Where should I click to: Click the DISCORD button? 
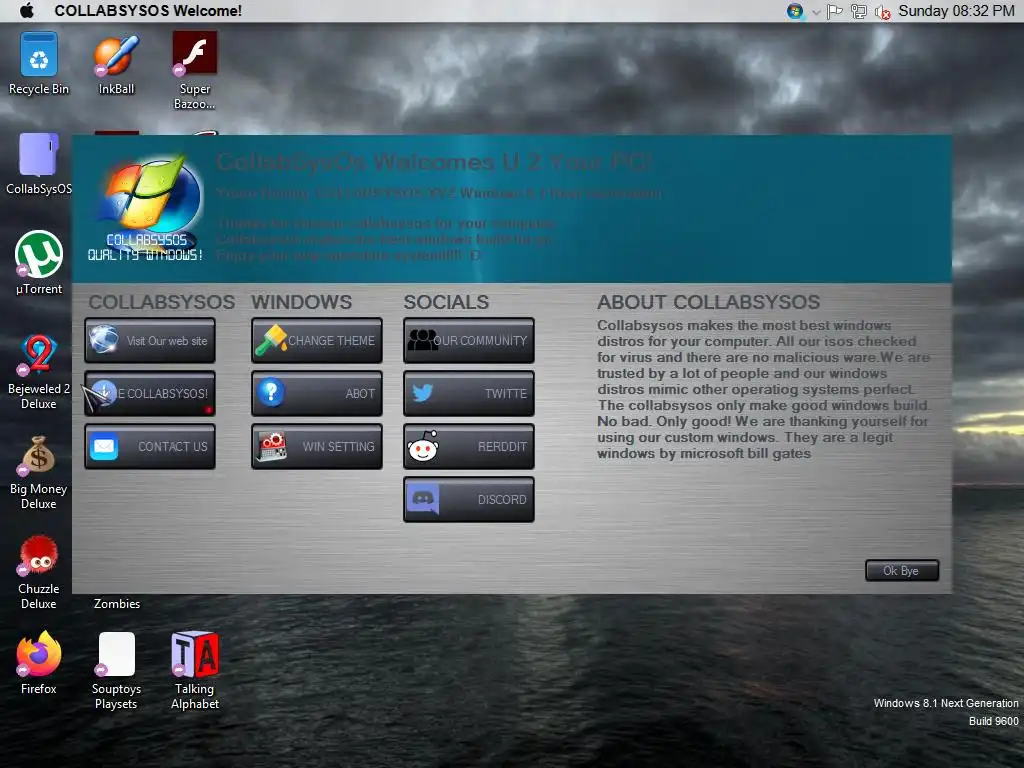pos(469,499)
